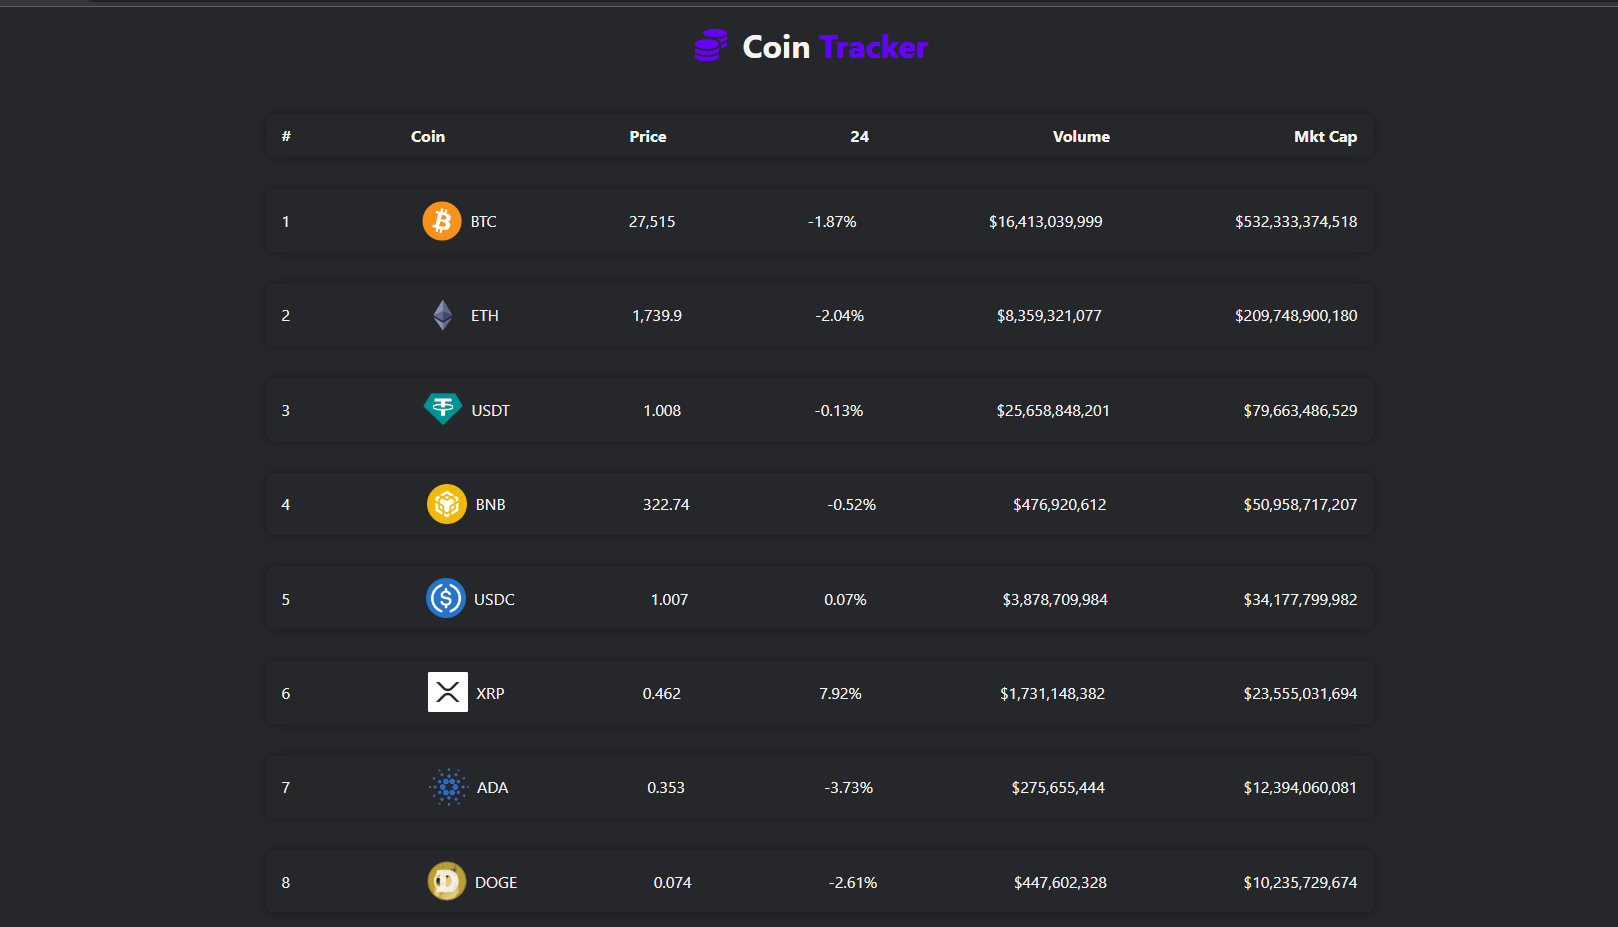Click the 24 change column header
Image resolution: width=1618 pixels, height=927 pixels.
(x=860, y=136)
